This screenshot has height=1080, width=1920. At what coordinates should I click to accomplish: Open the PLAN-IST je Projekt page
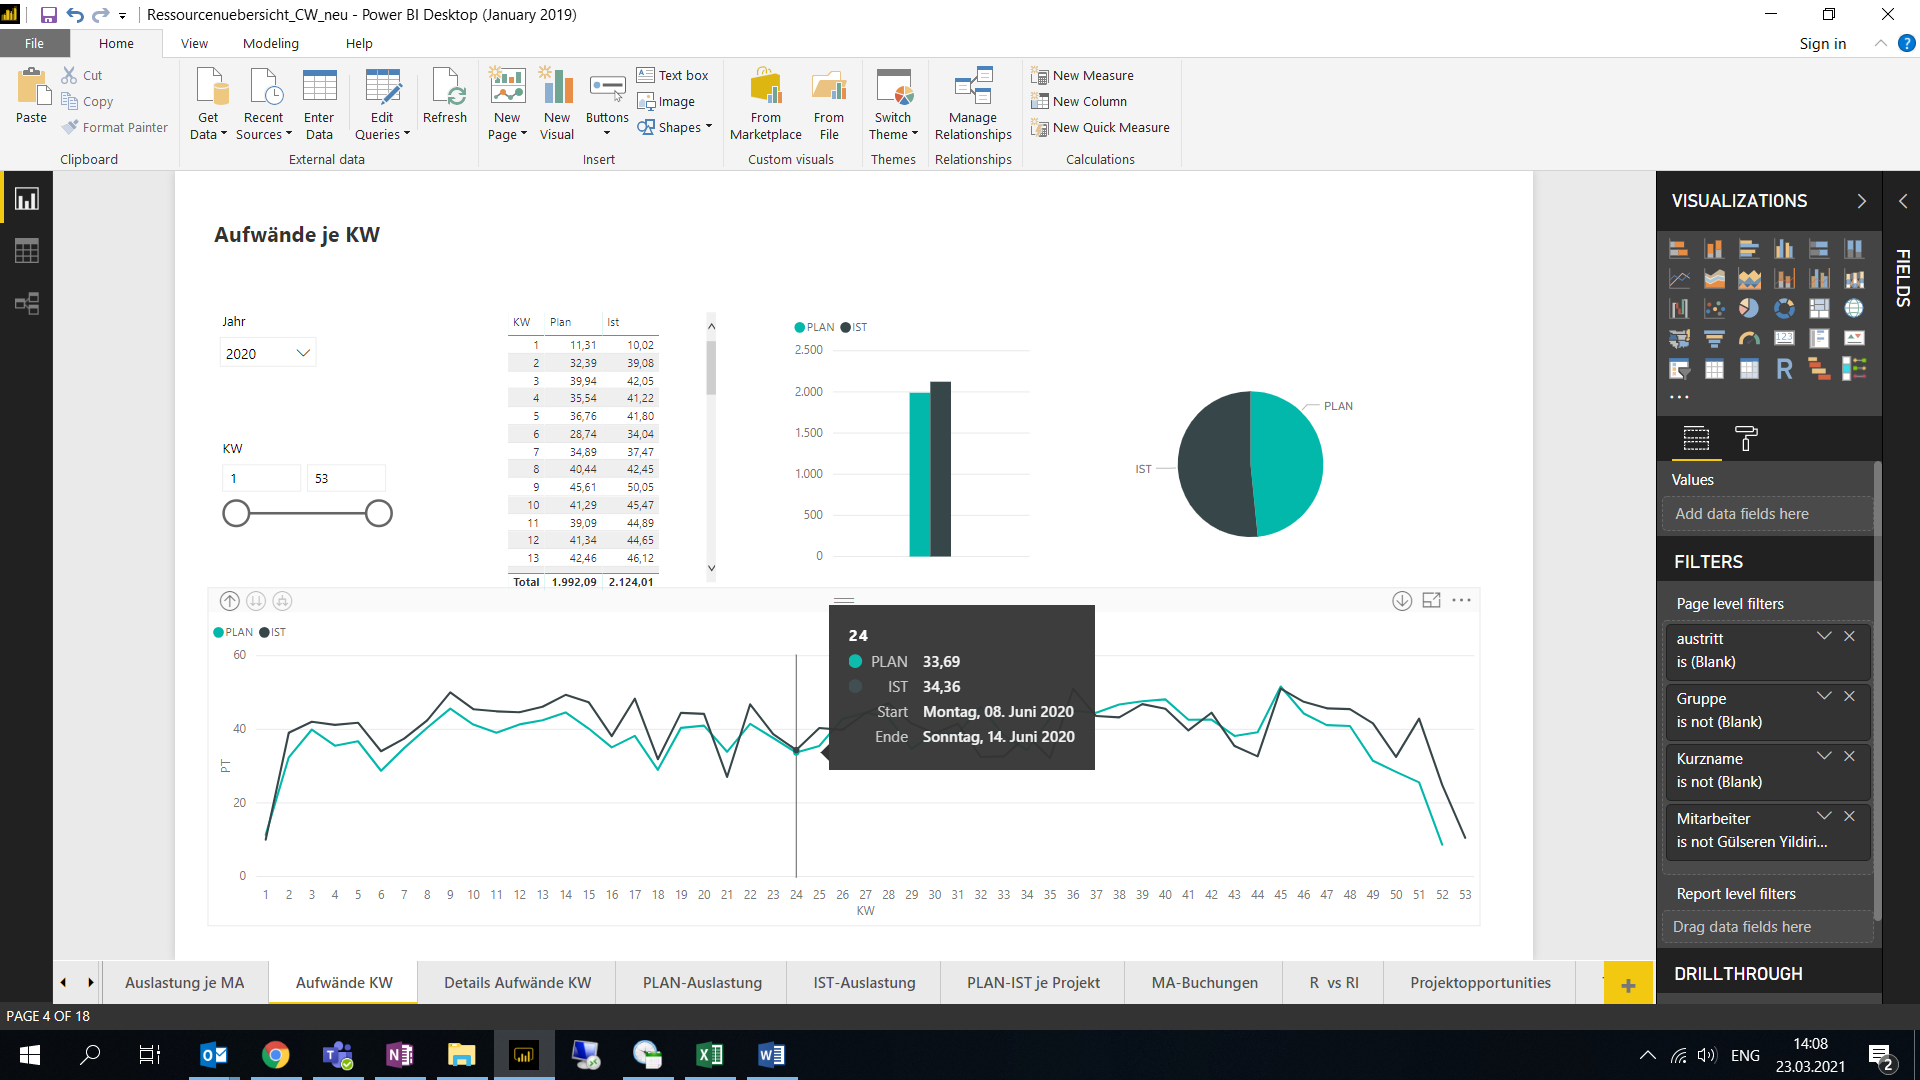[x=1033, y=982]
